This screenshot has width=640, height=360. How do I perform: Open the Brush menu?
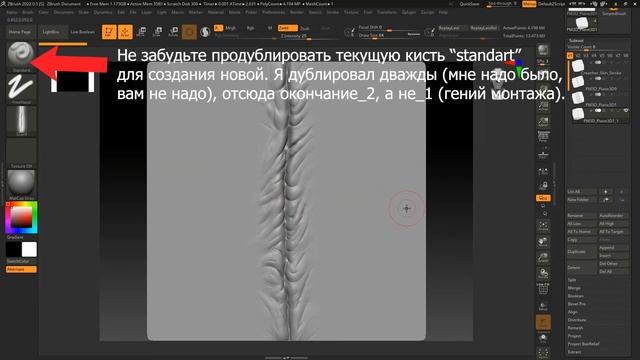pos(28,12)
